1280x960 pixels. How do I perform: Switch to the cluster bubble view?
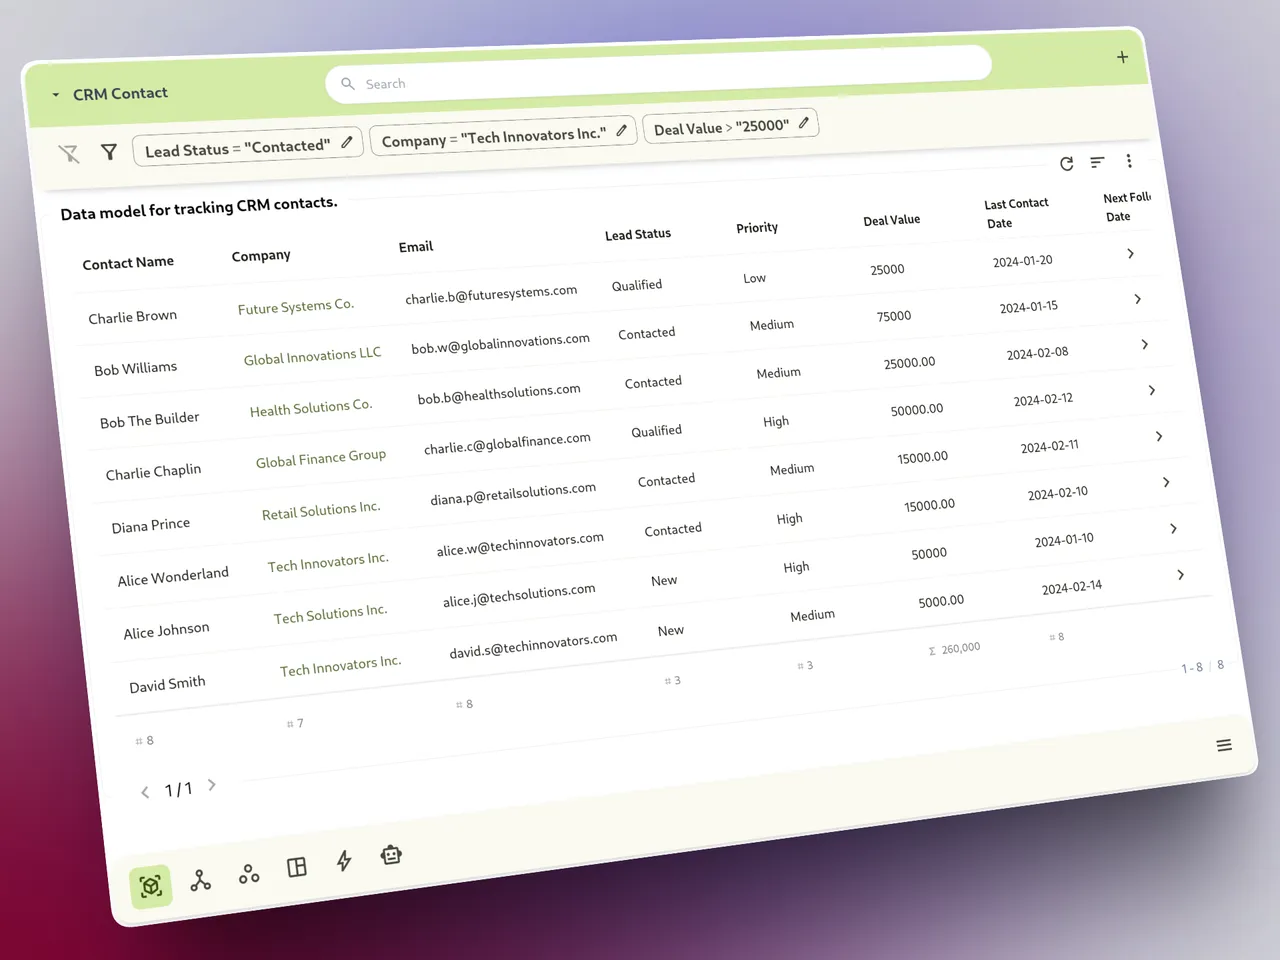248,872
